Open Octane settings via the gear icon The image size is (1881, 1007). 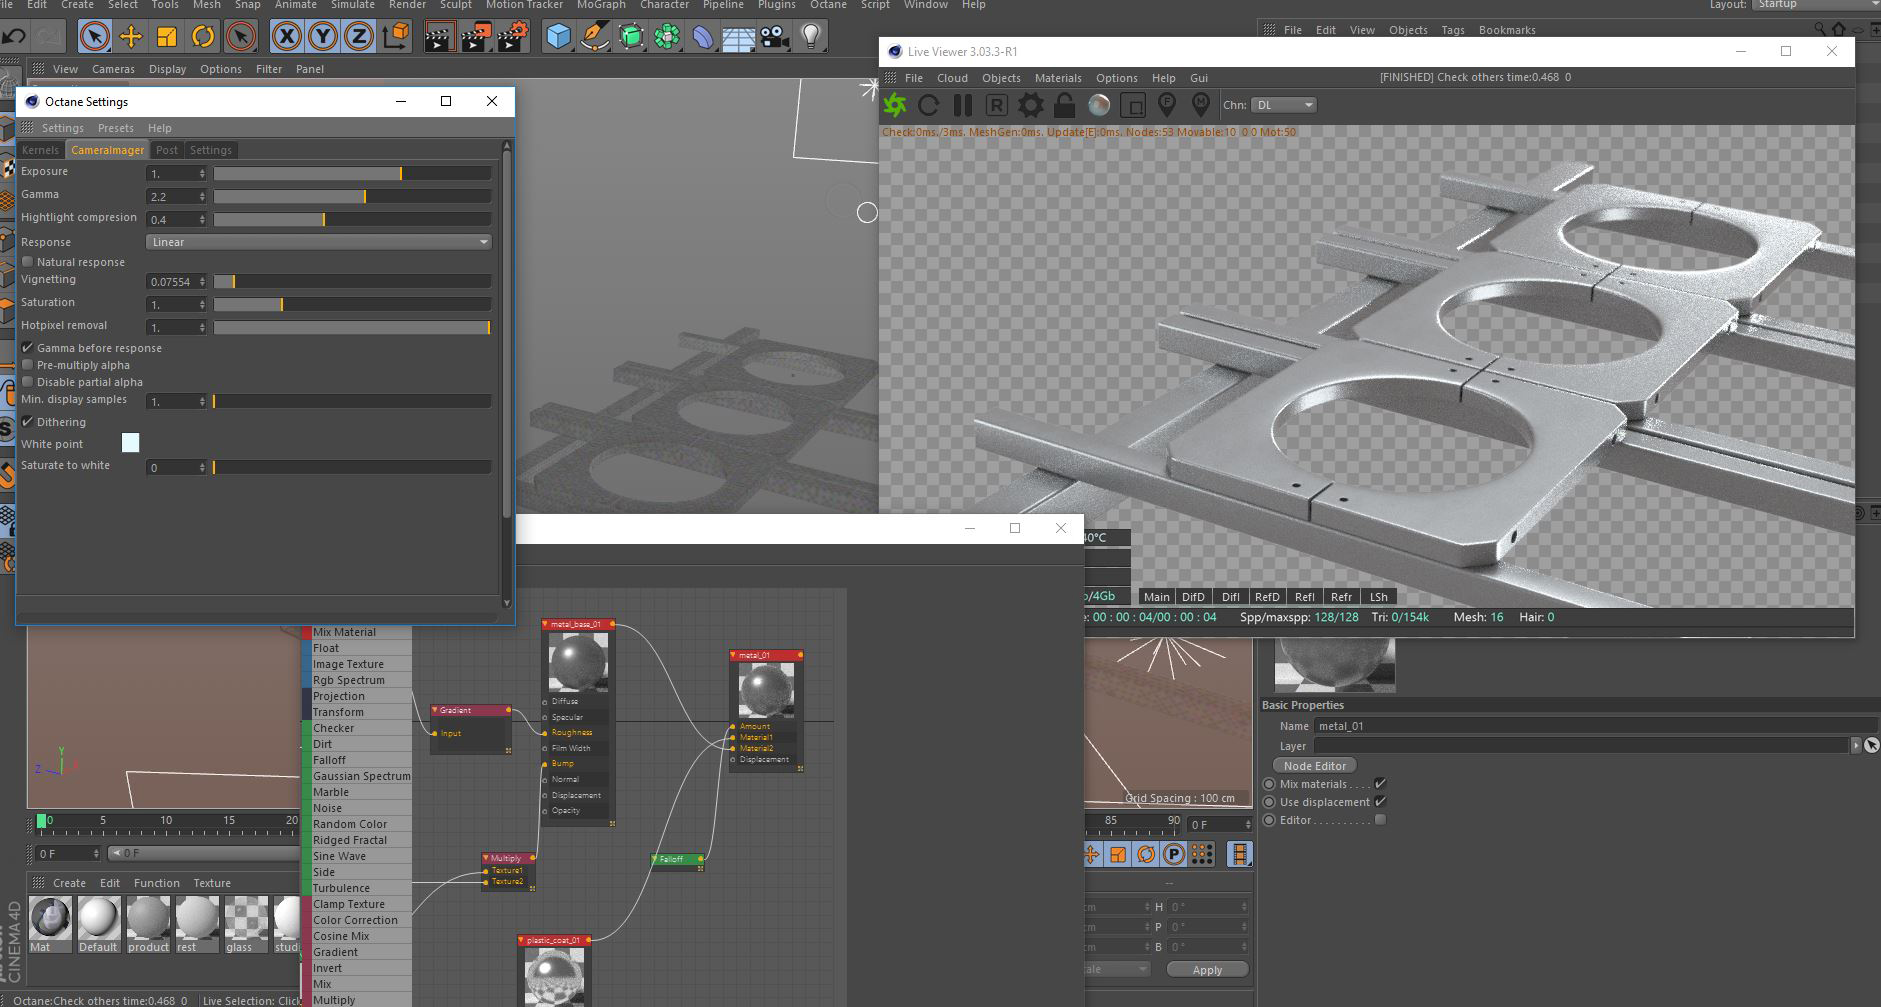(1030, 105)
